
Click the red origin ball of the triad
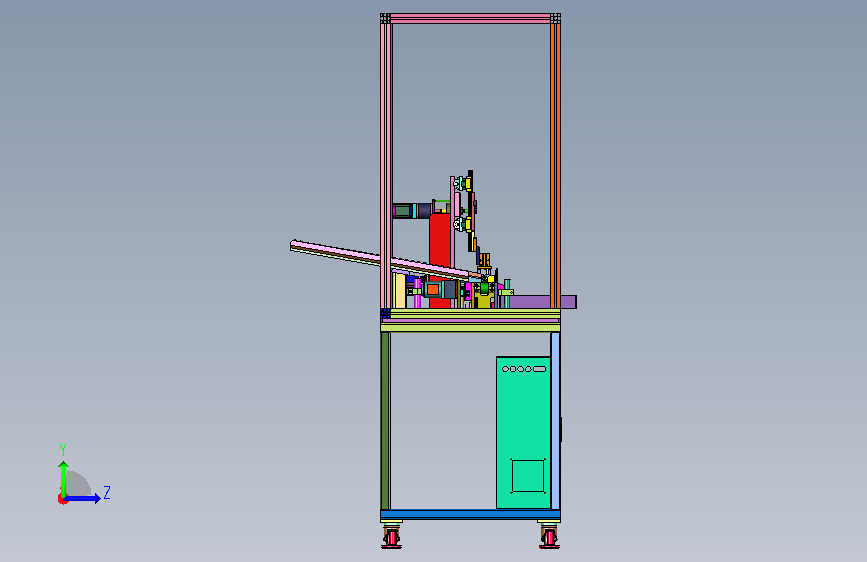62,499
